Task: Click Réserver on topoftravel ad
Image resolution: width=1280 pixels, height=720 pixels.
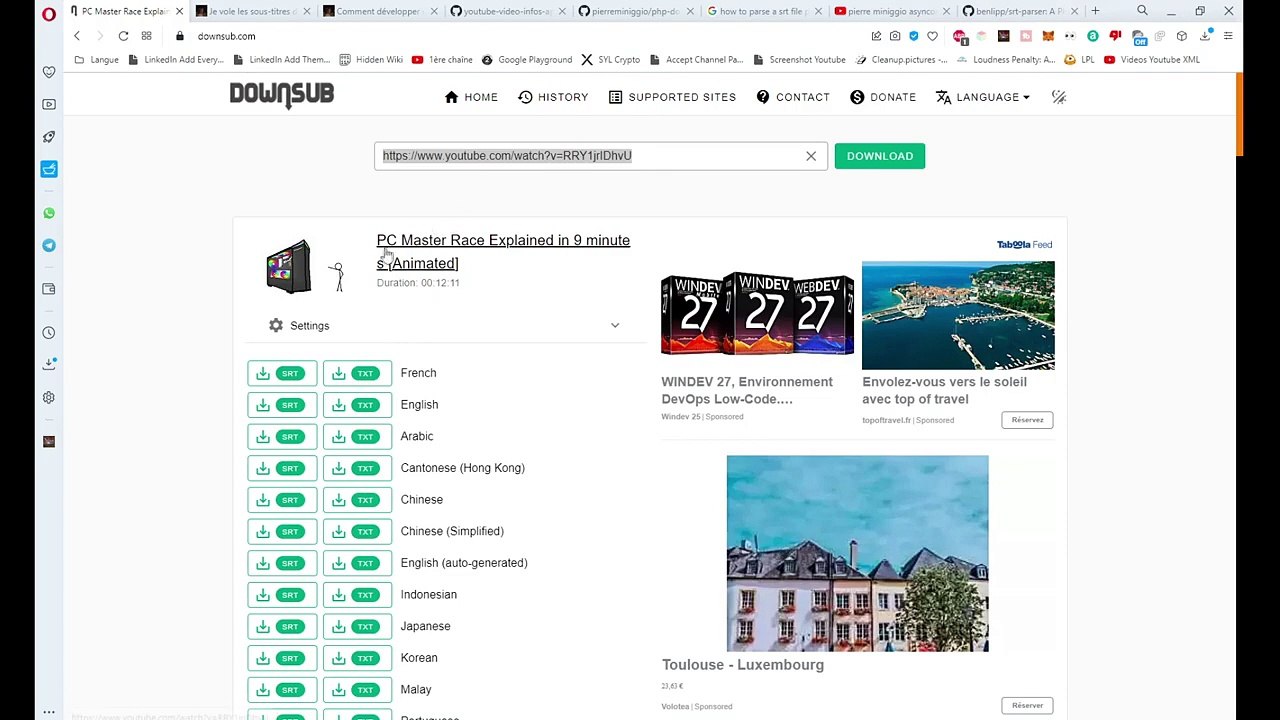Action: coord(1027,420)
